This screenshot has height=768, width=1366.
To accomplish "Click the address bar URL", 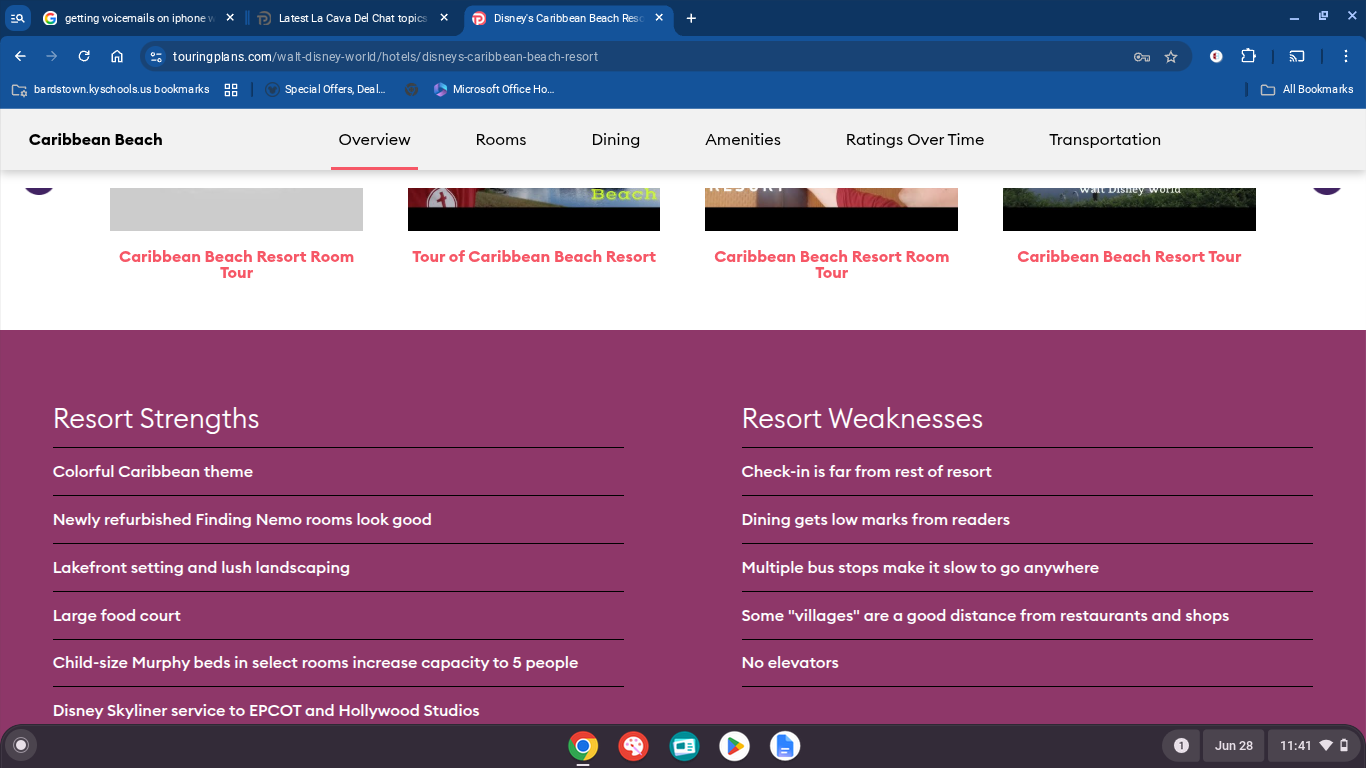I will (x=385, y=57).
